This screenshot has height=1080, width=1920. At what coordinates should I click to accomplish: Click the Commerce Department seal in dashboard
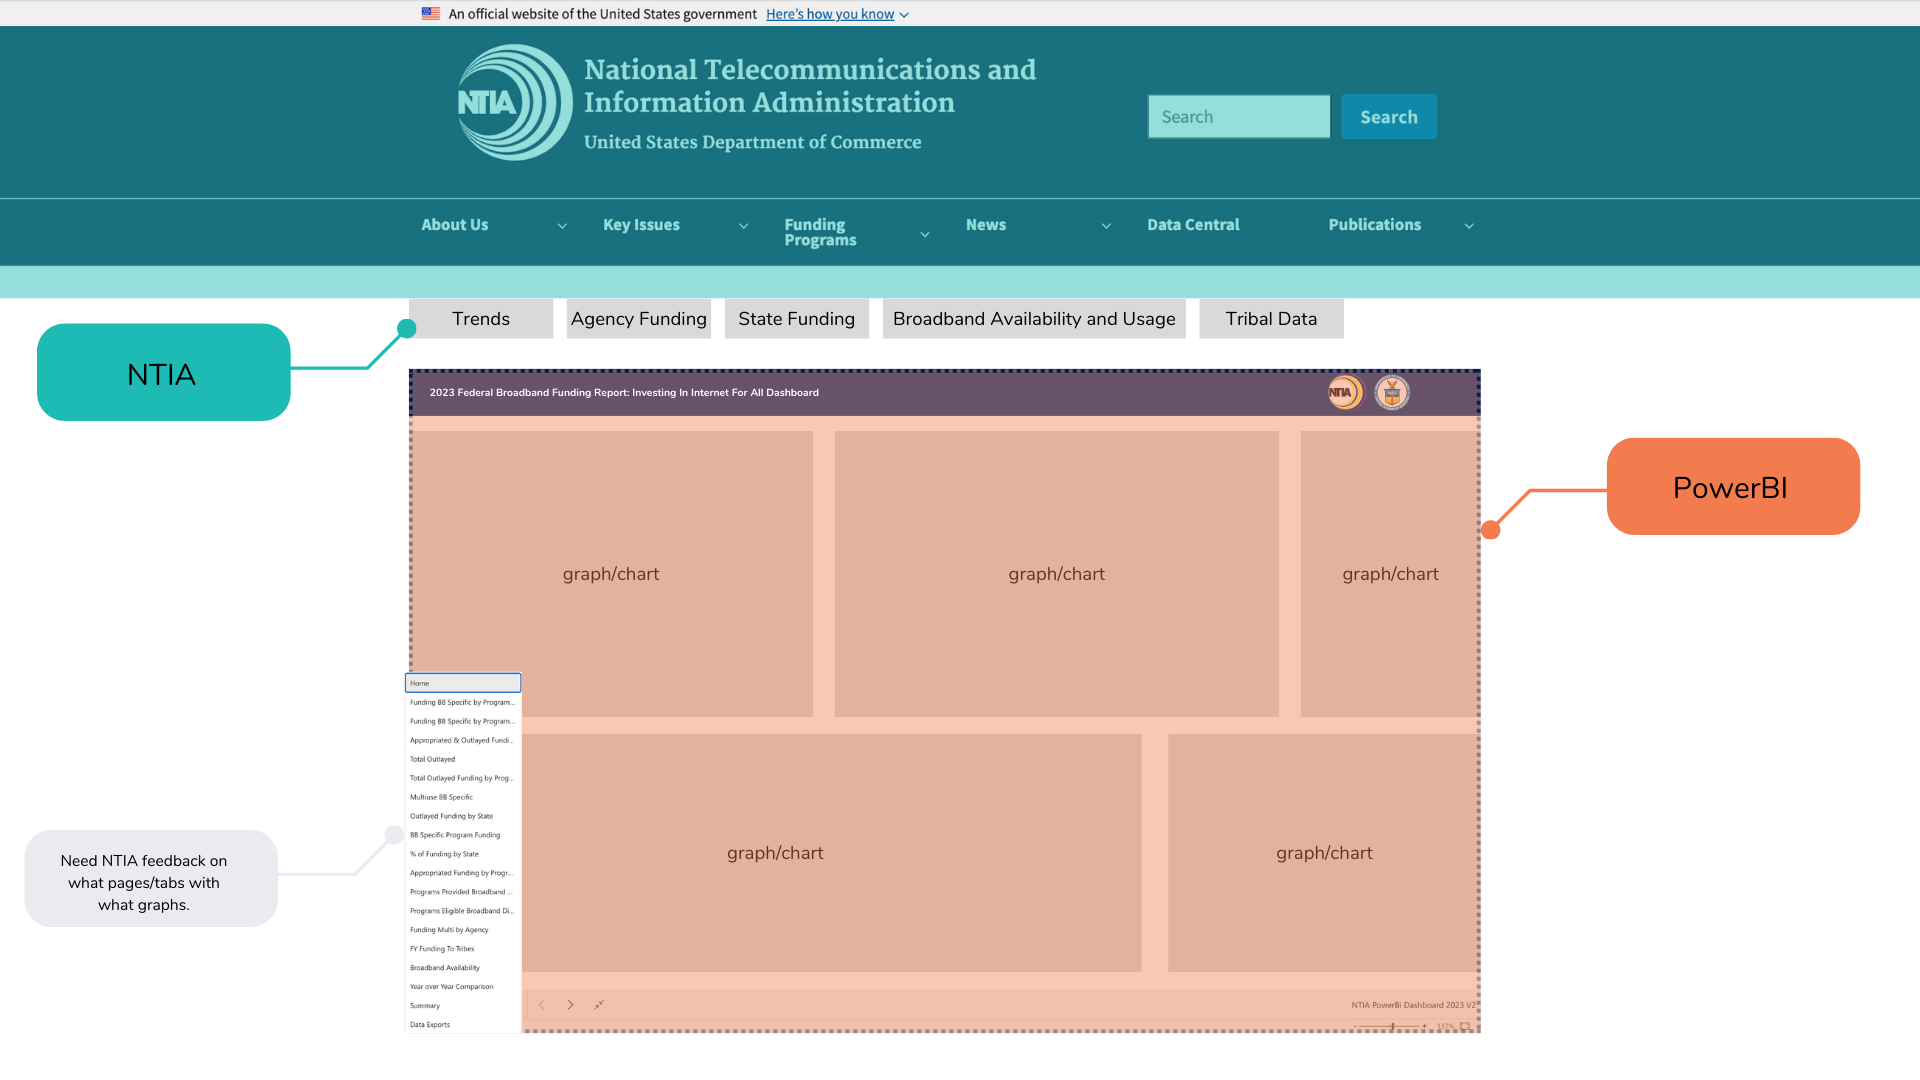tap(1391, 393)
